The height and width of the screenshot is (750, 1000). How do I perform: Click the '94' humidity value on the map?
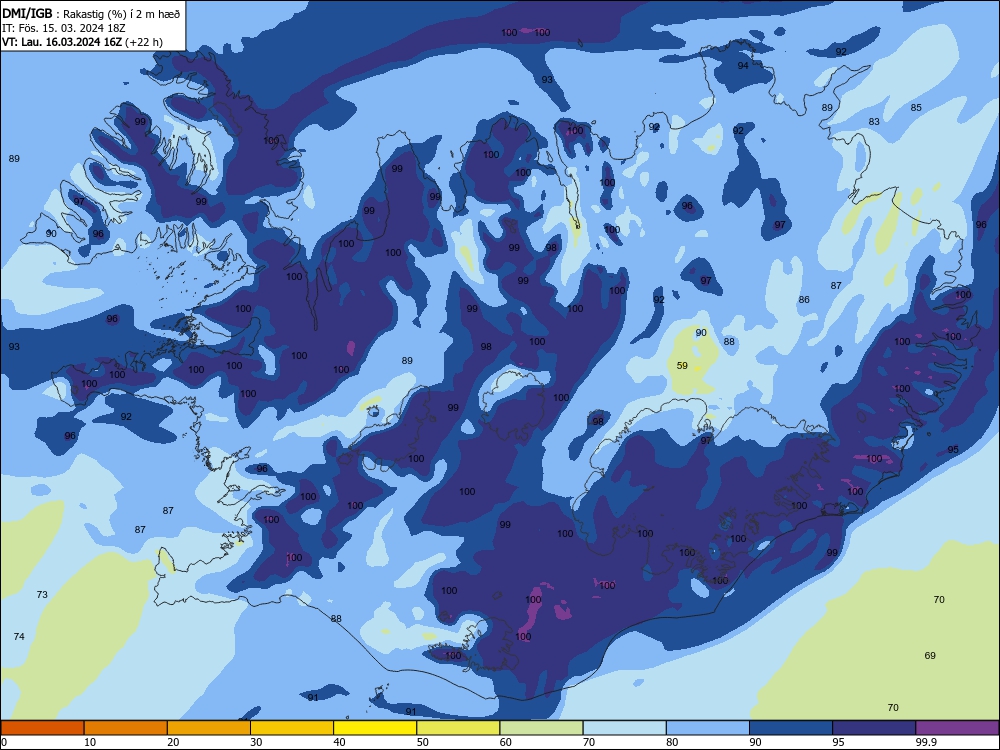click(743, 66)
